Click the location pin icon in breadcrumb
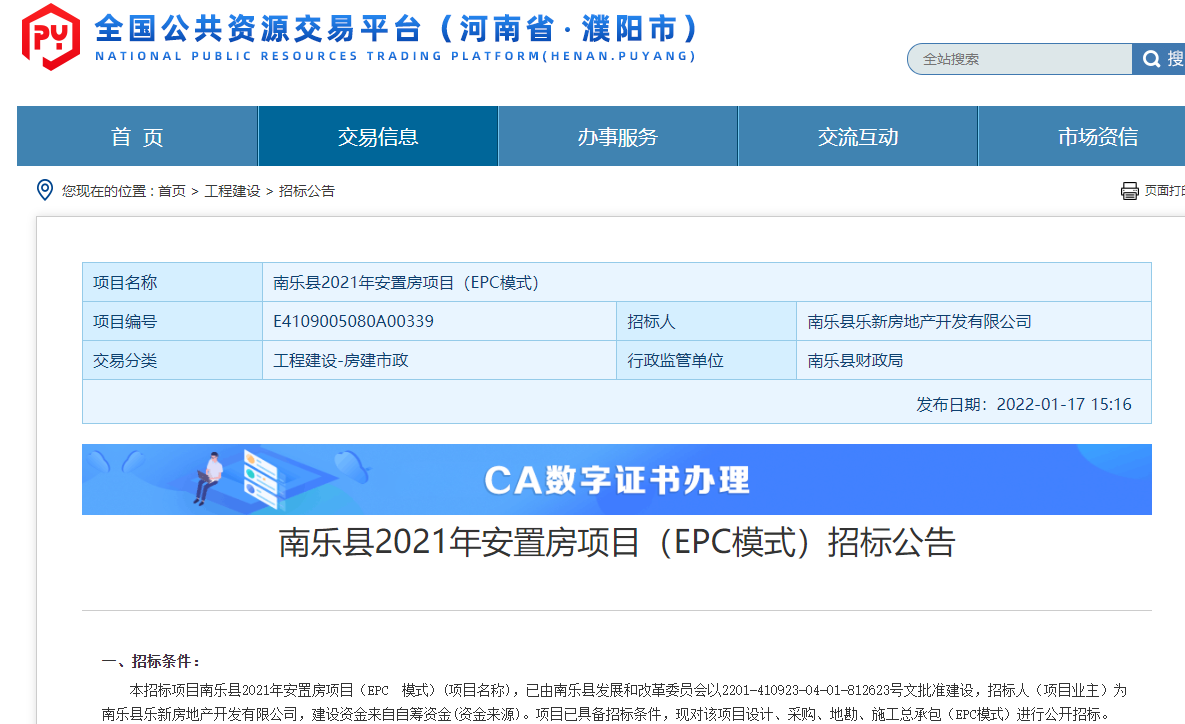 44,190
